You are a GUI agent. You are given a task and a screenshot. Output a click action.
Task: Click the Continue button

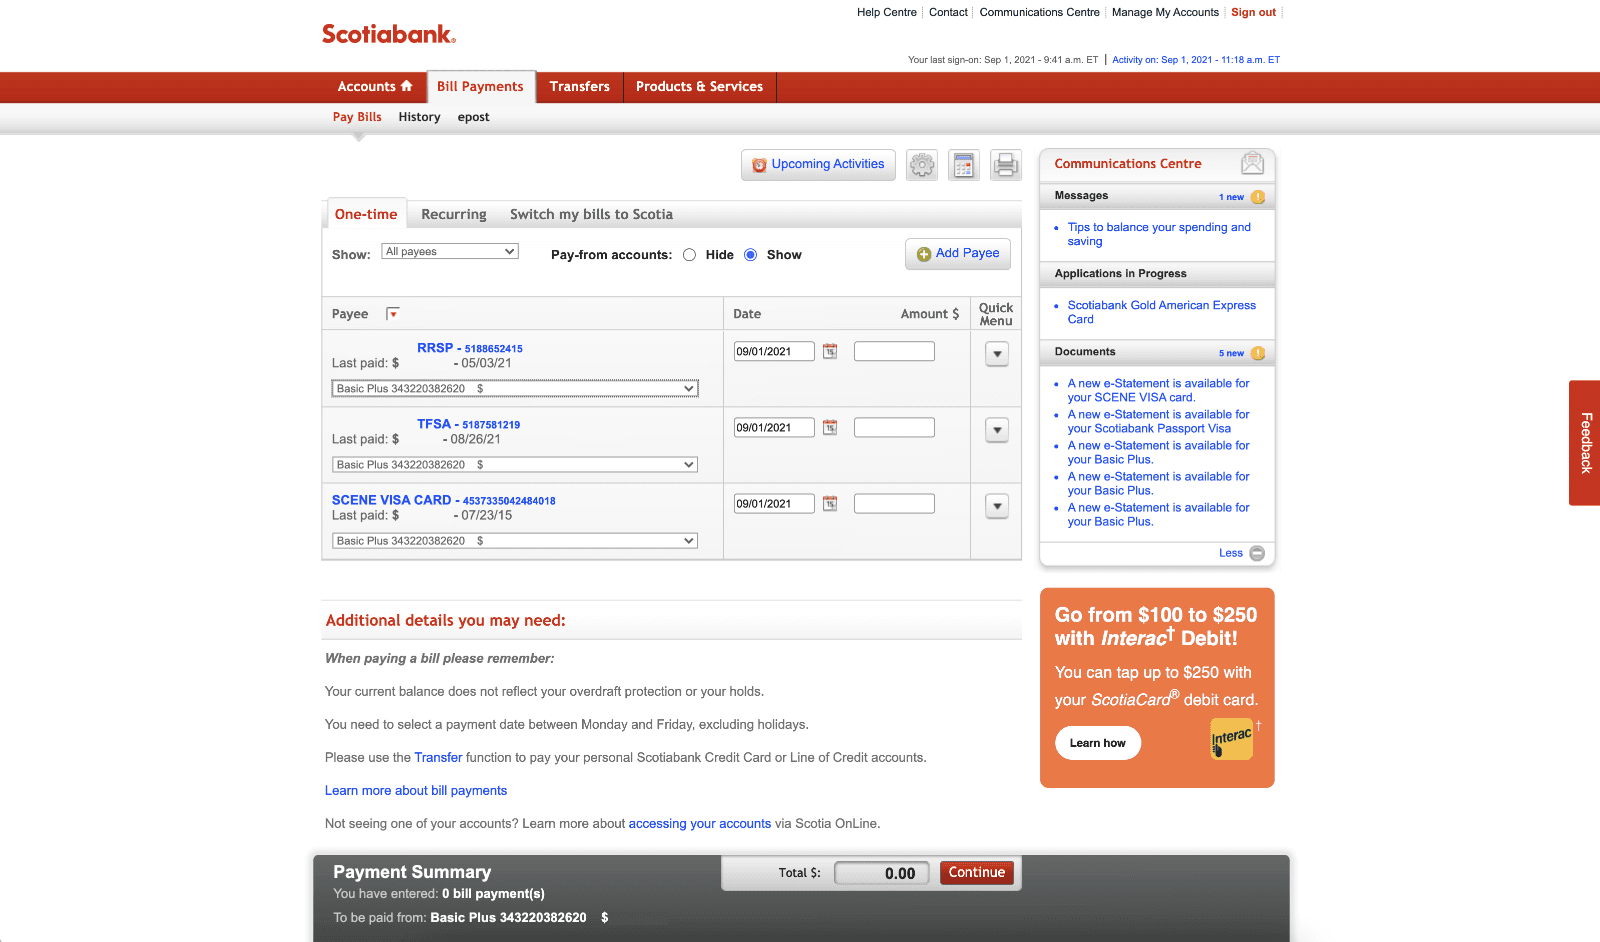pyautogui.click(x=977, y=873)
